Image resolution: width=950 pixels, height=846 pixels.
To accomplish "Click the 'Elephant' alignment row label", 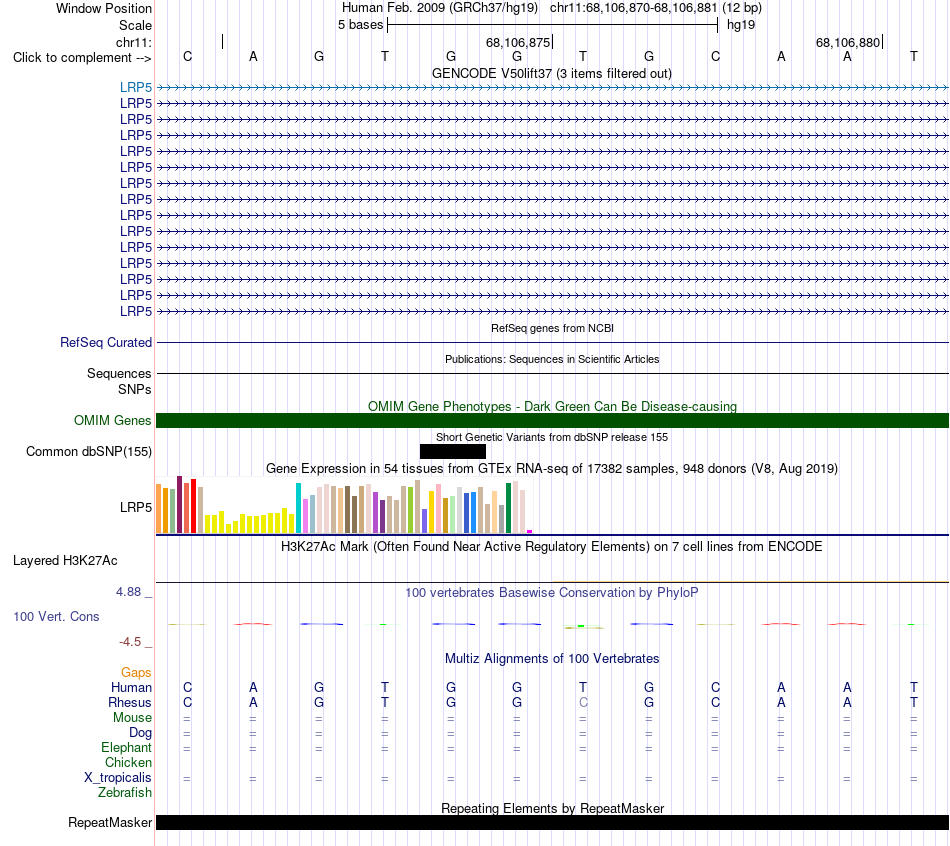I will point(127,748).
